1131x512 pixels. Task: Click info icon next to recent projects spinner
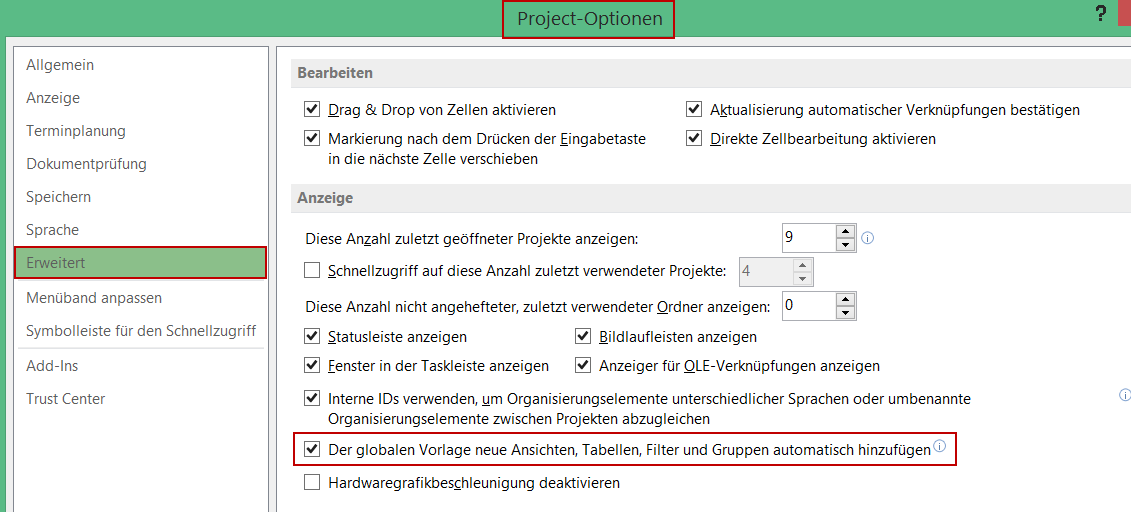tap(868, 238)
